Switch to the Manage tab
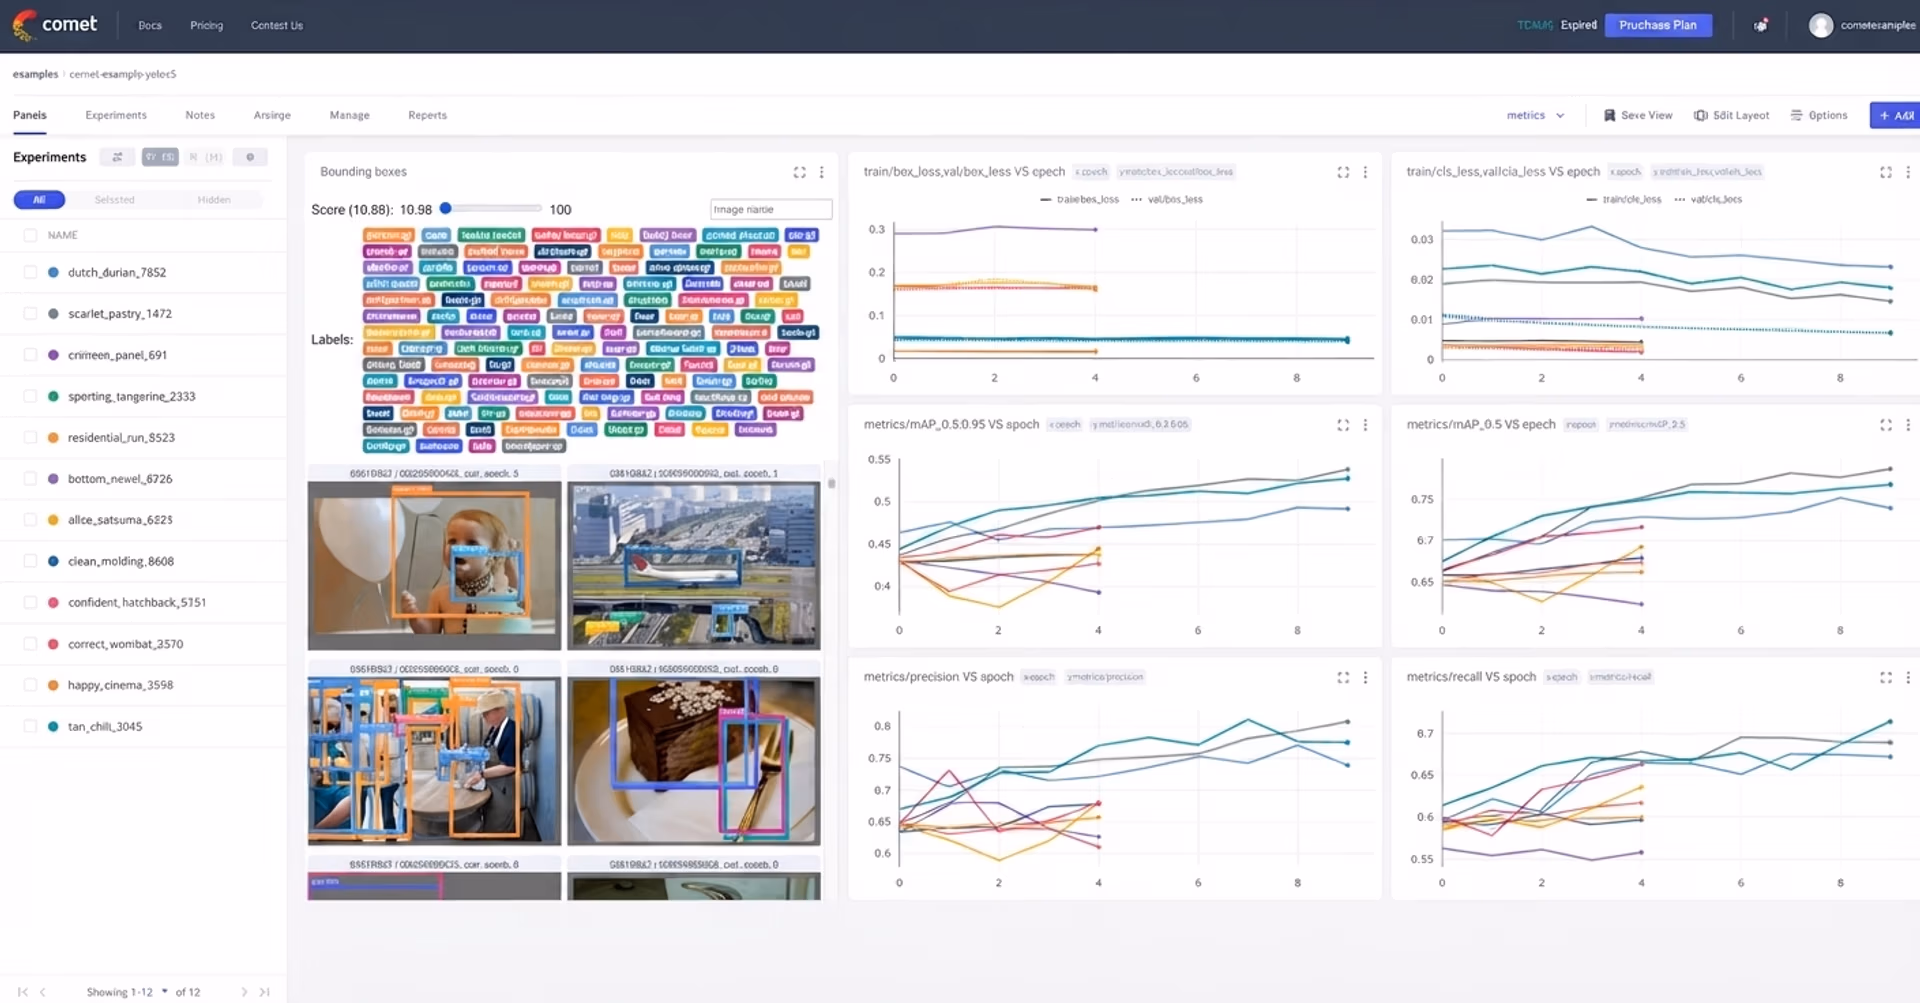Image resolution: width=1920 pixels, height=1003 pixels. (350, 115)
